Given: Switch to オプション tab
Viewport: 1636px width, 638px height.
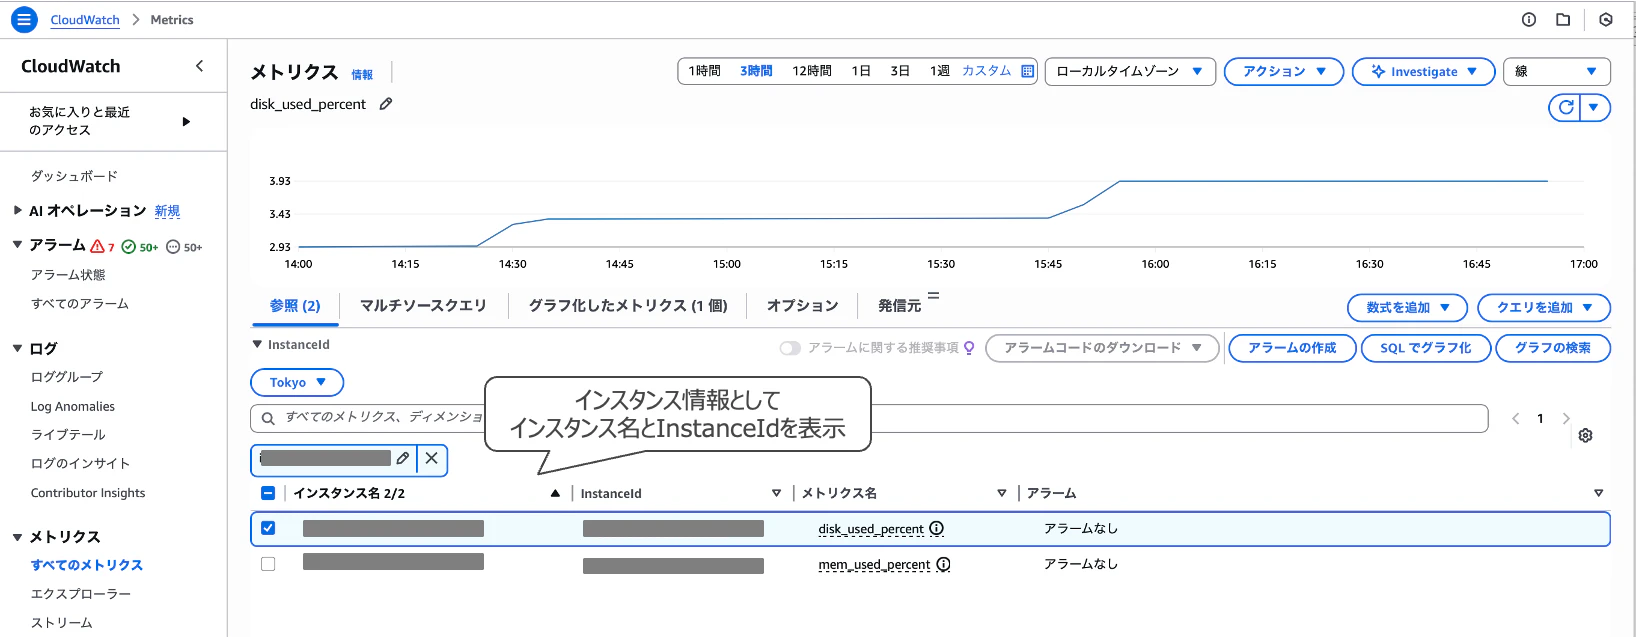Looking at the screenshot, I should [x=802, y=306].
